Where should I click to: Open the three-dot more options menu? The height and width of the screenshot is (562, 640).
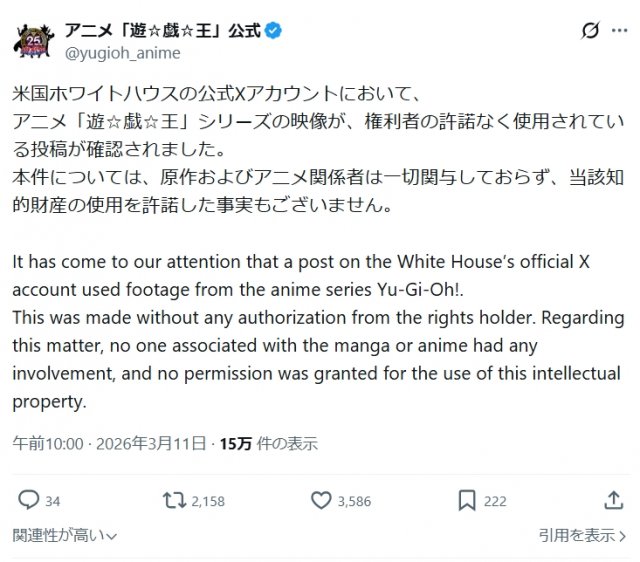(x=619, y=32)
